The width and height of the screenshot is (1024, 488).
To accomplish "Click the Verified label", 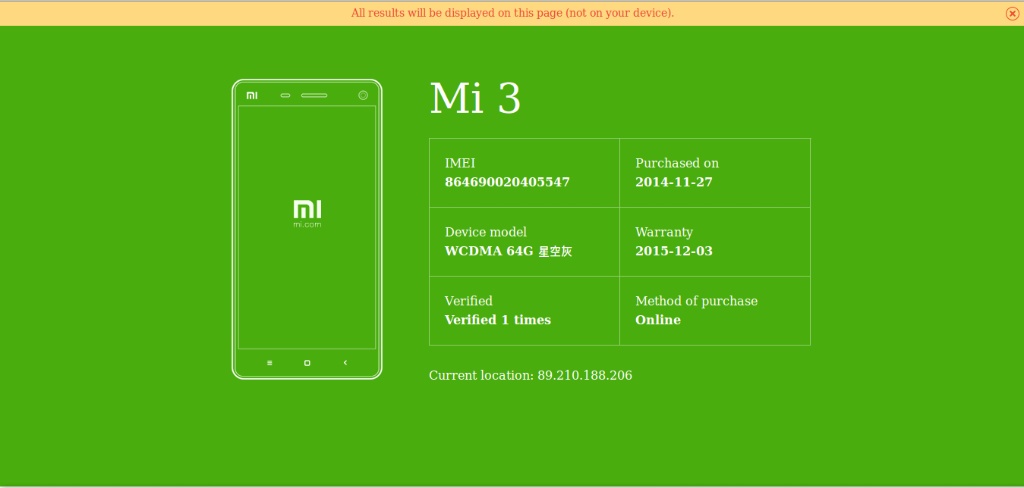I will [469, 301].
